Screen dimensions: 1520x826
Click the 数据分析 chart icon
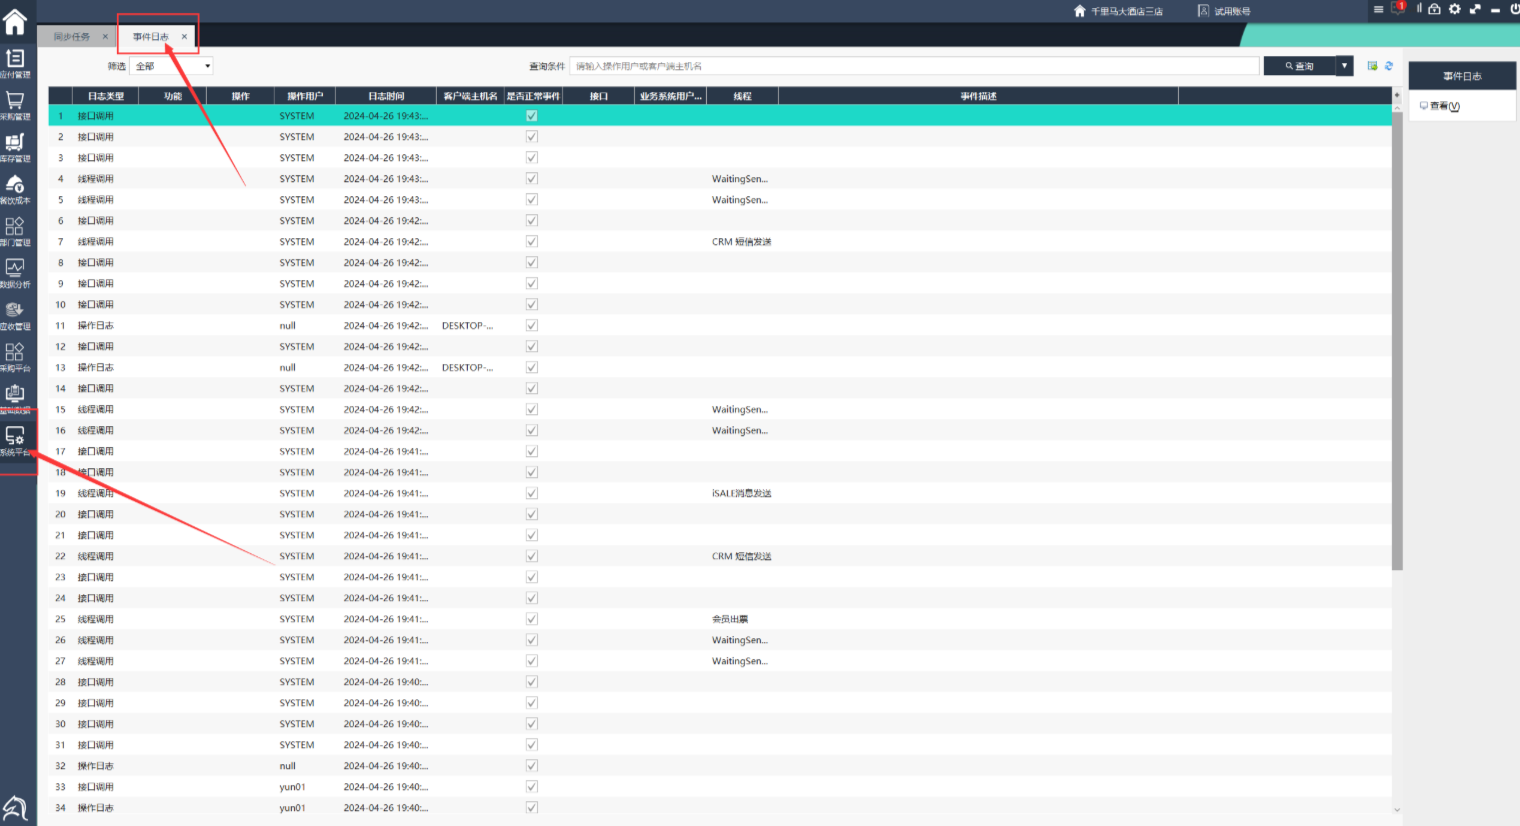click(x=15, y=270)
